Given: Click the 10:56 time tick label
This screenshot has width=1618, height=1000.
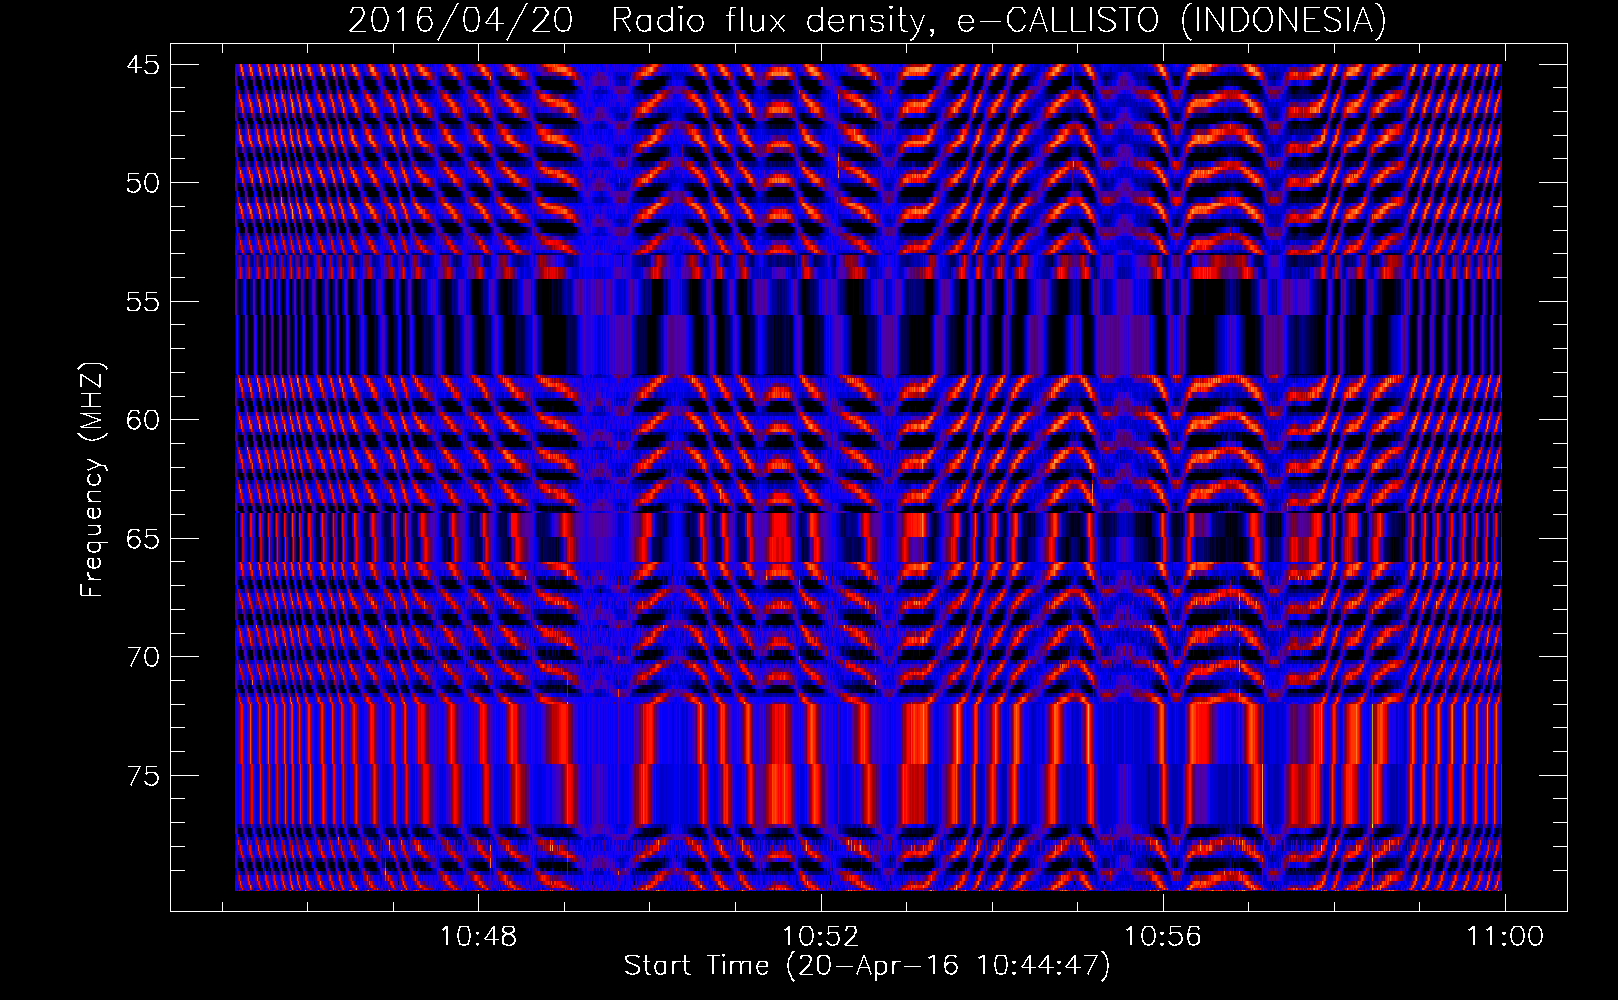Looking at the screenshot, I should coord(1163,937).
